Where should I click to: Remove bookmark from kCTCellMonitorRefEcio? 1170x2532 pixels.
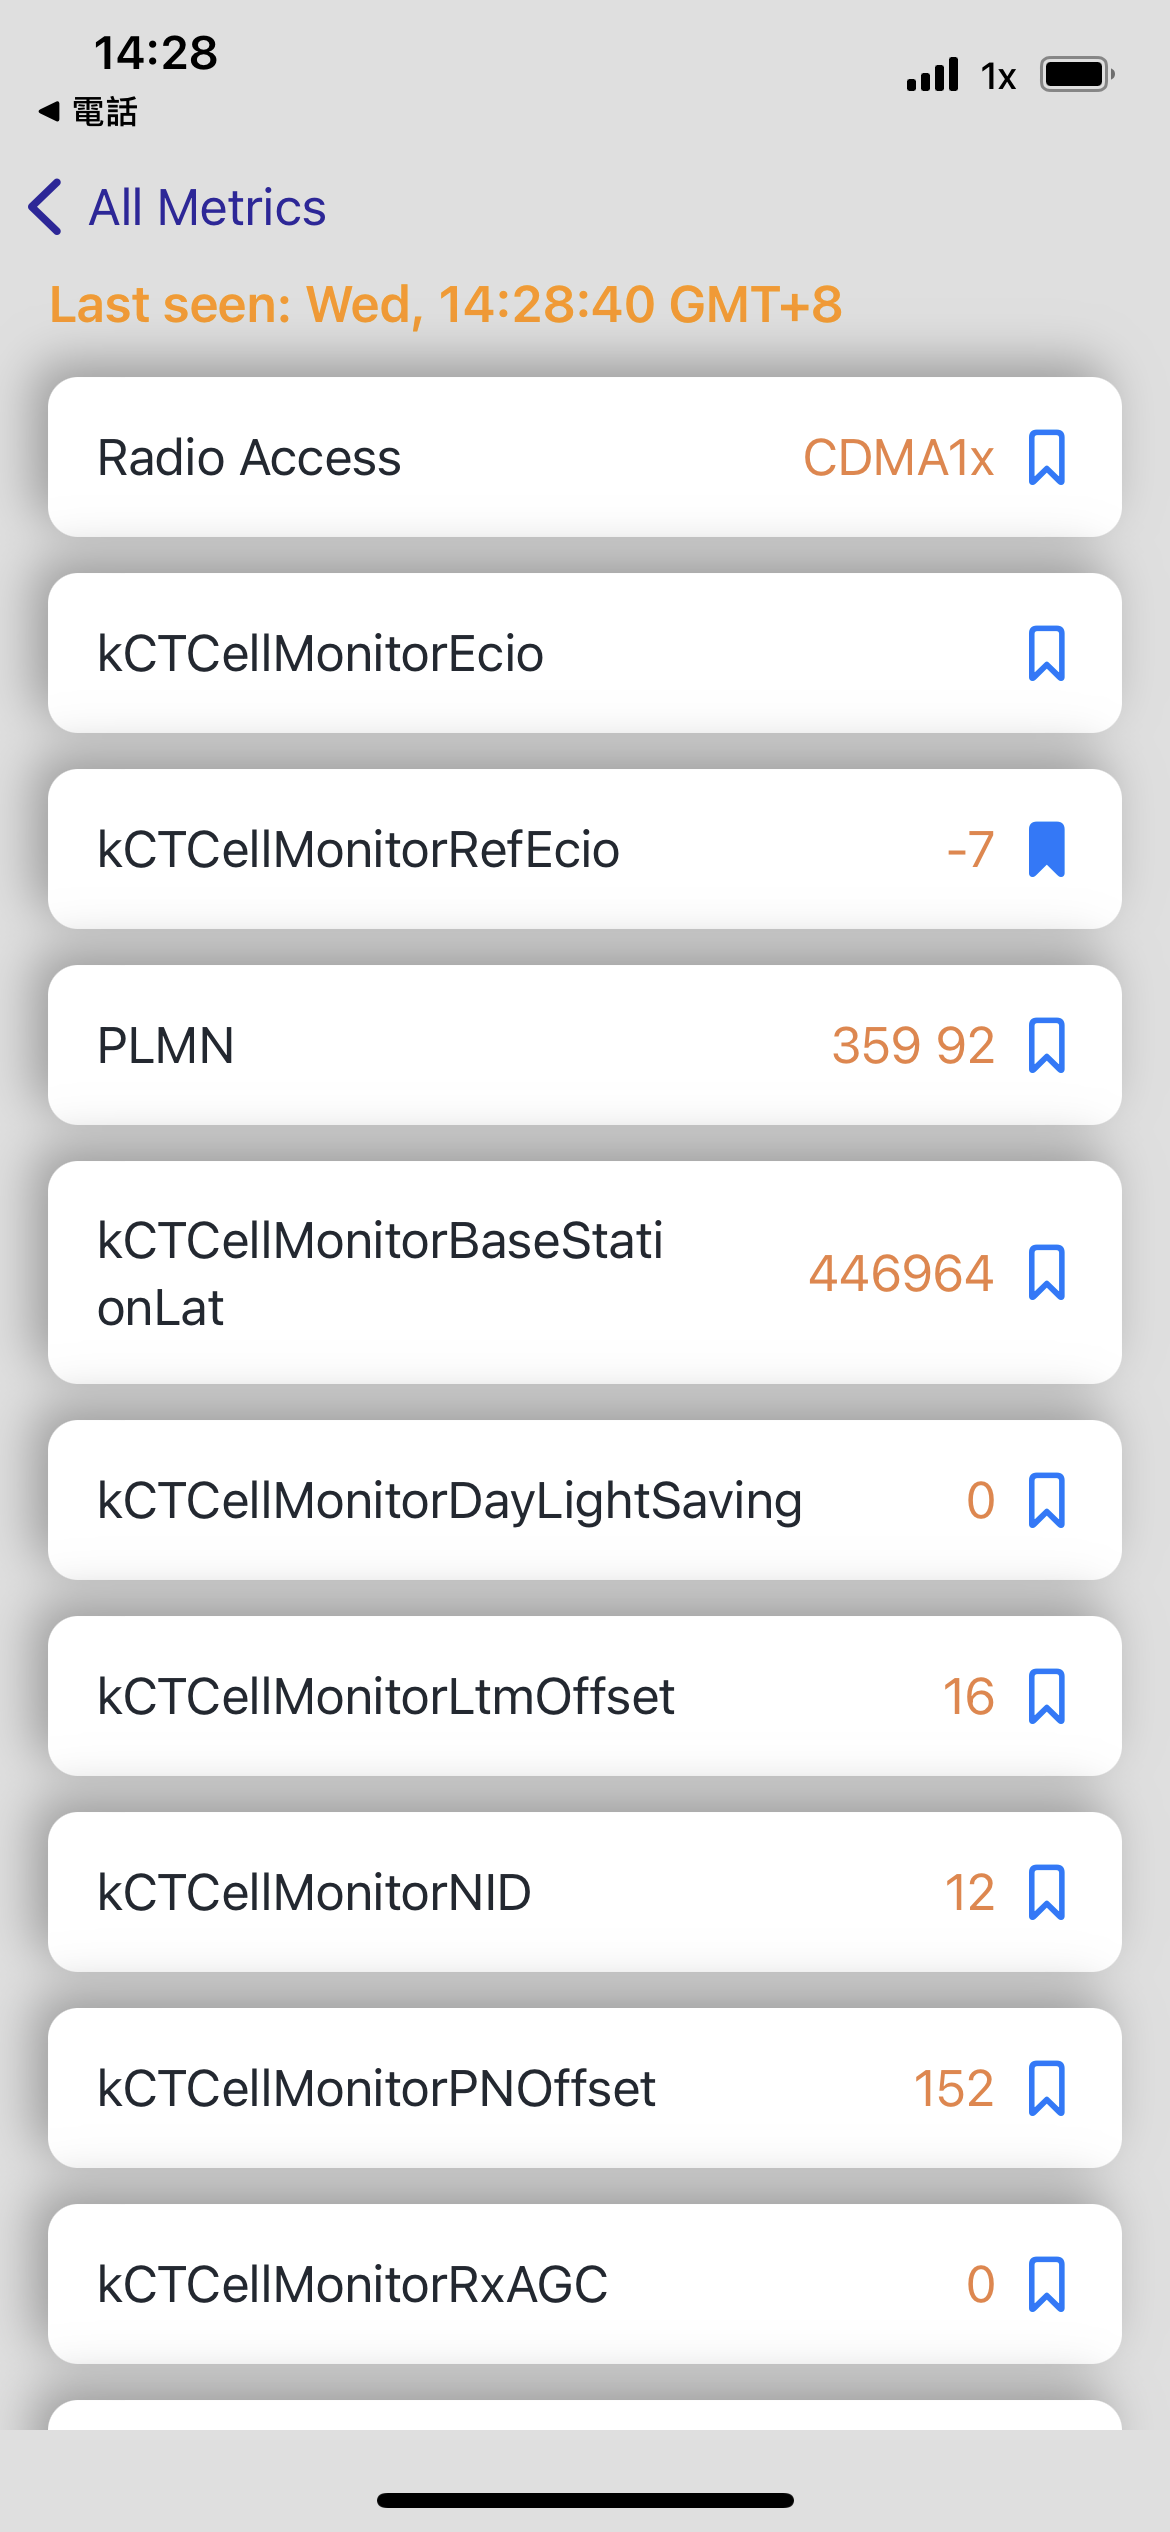coord(1046,850)
